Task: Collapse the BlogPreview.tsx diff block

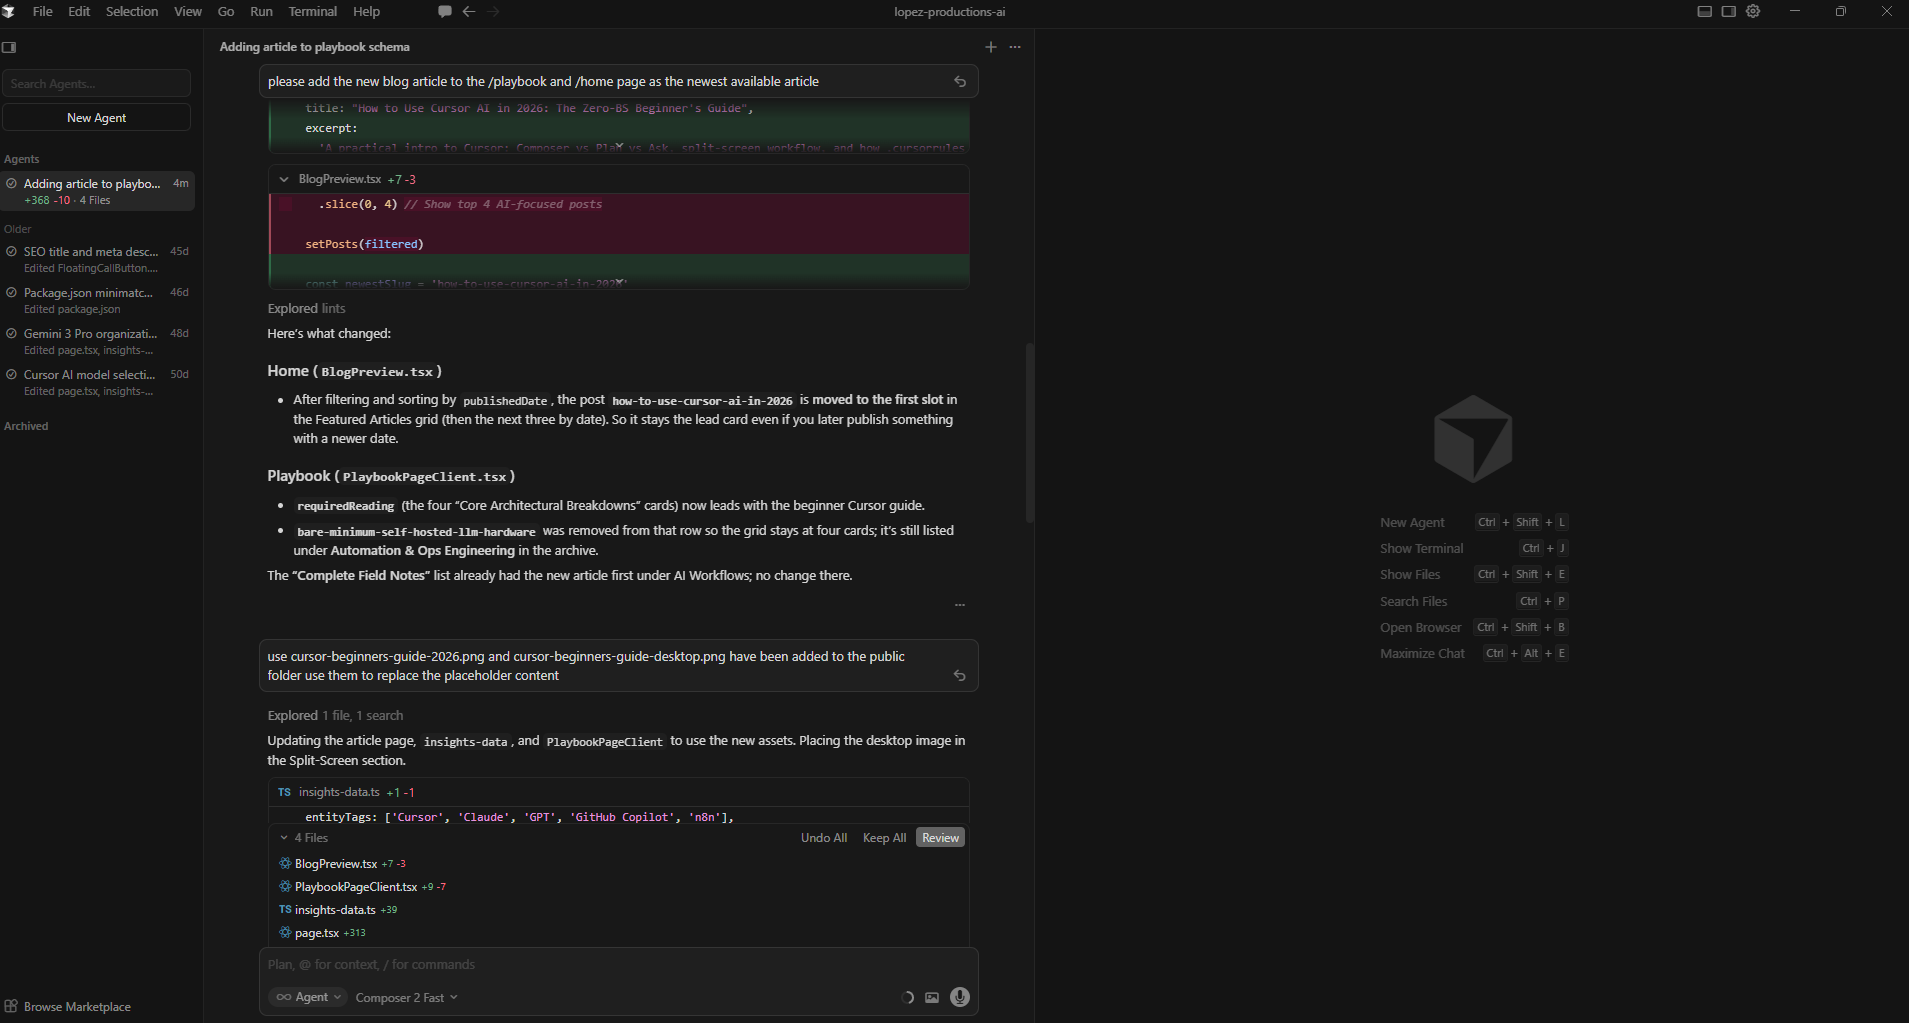Action: pos(284,179)
